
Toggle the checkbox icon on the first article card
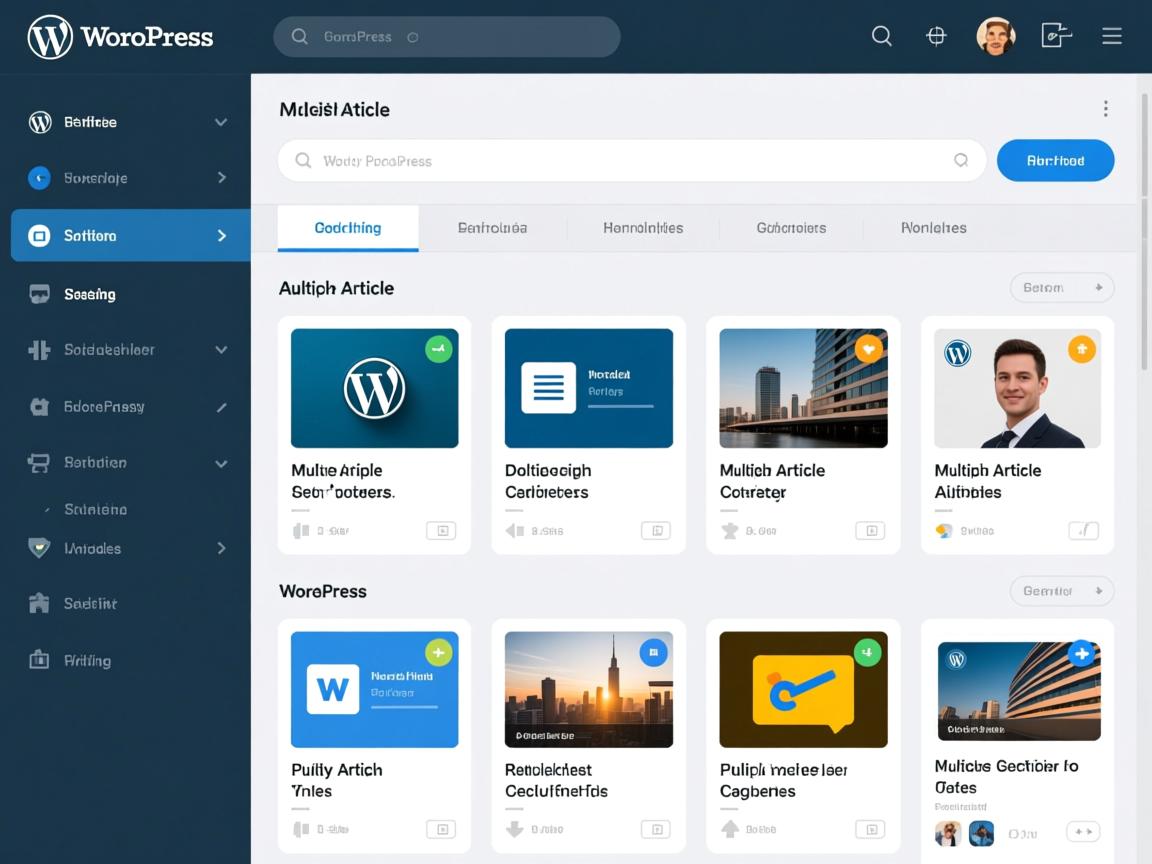tap(440, 531)
